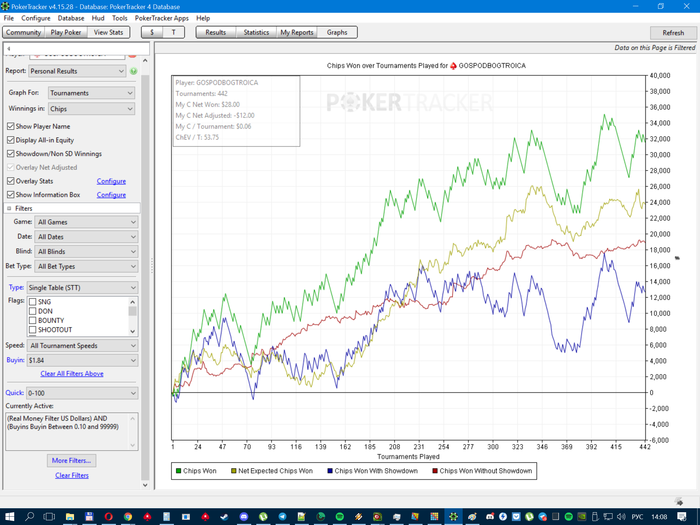Open the Quick filter dropdown

tap(83, 393)
